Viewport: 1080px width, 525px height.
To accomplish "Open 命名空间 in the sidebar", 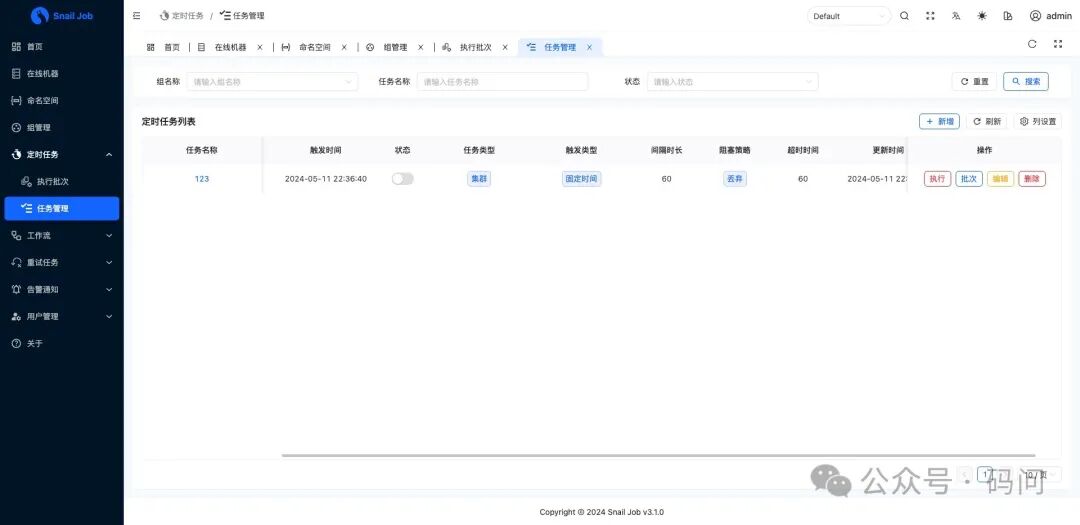I will (61, 101).
